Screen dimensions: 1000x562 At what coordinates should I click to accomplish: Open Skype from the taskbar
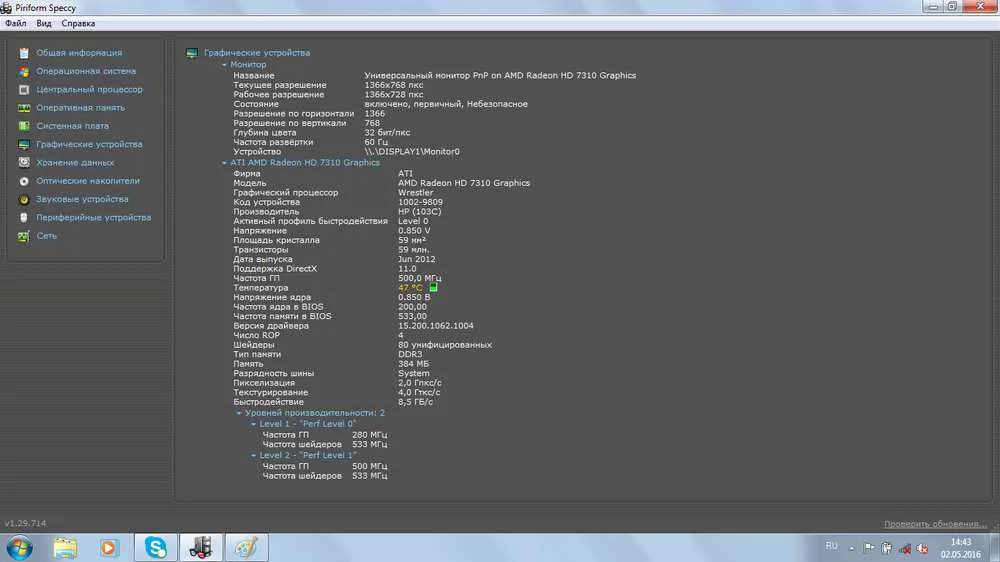pos(156,548)
